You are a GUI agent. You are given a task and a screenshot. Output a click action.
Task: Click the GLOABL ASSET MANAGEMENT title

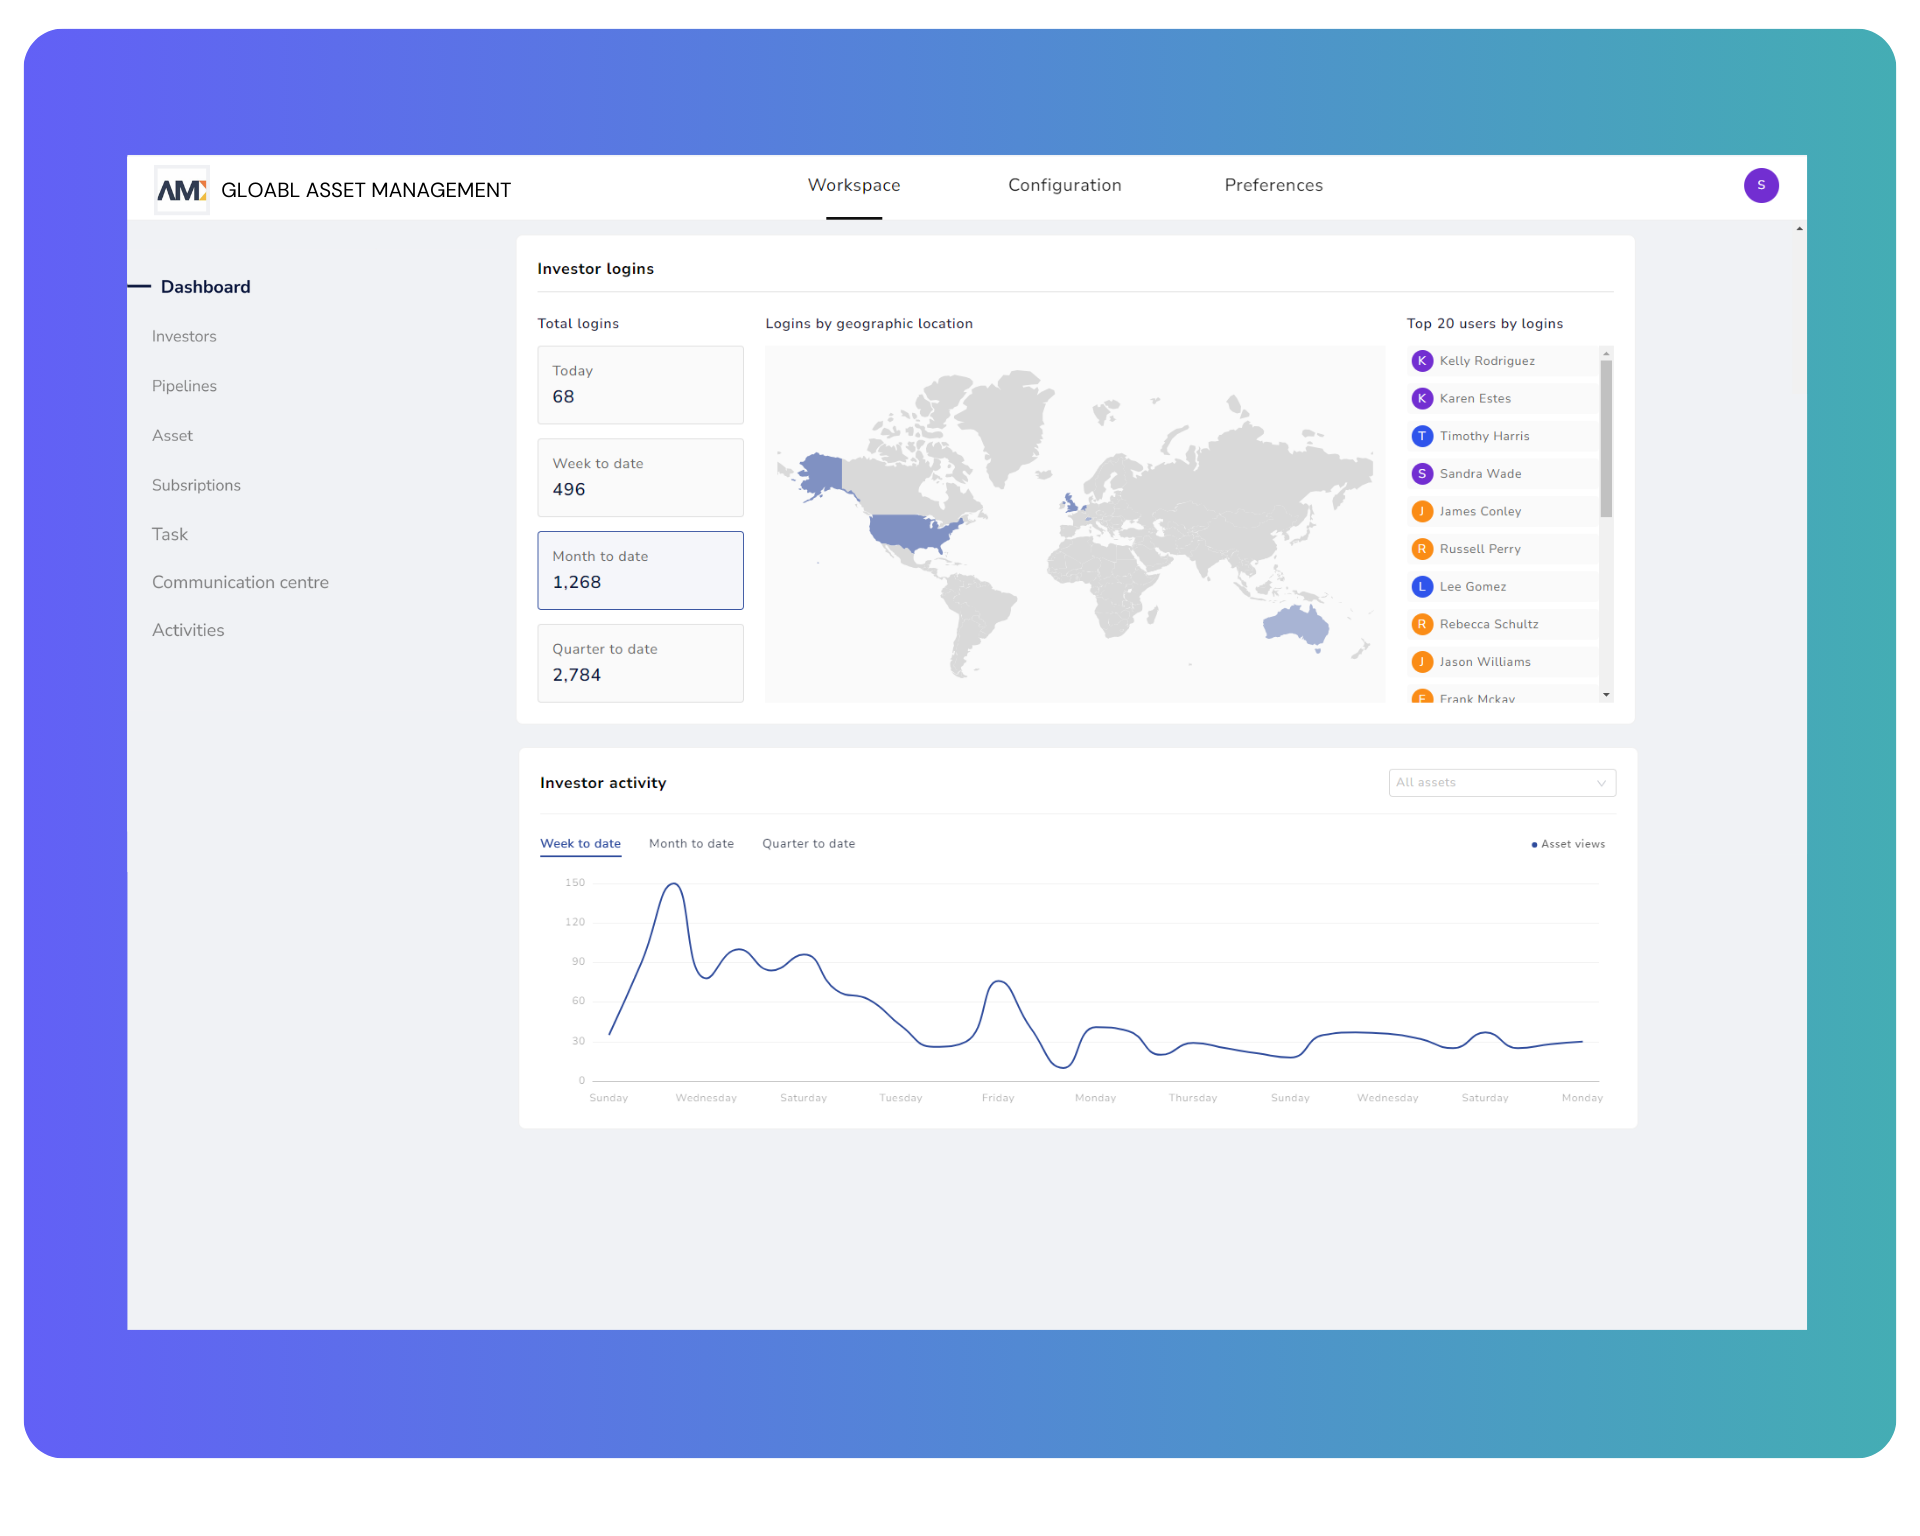pyautogui.click(x=366, y=190)
